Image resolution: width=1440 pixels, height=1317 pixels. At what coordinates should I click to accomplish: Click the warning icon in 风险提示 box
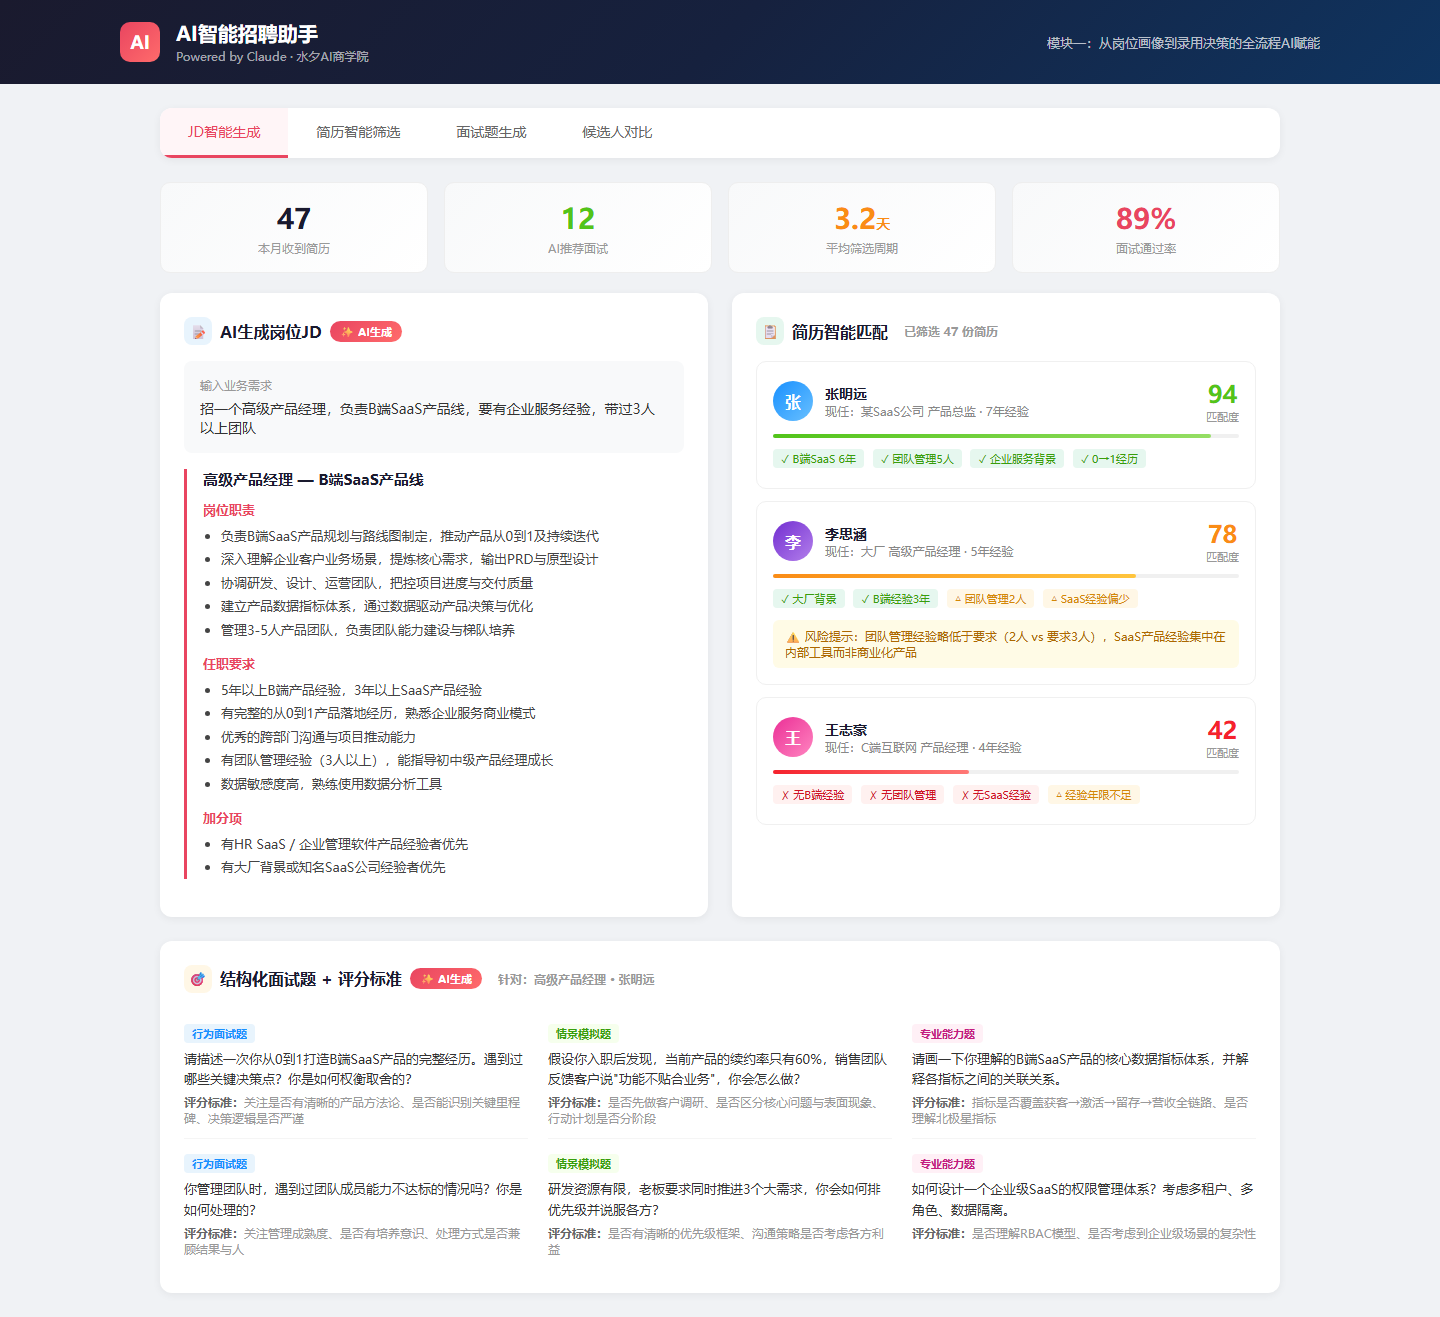(792, 637)
